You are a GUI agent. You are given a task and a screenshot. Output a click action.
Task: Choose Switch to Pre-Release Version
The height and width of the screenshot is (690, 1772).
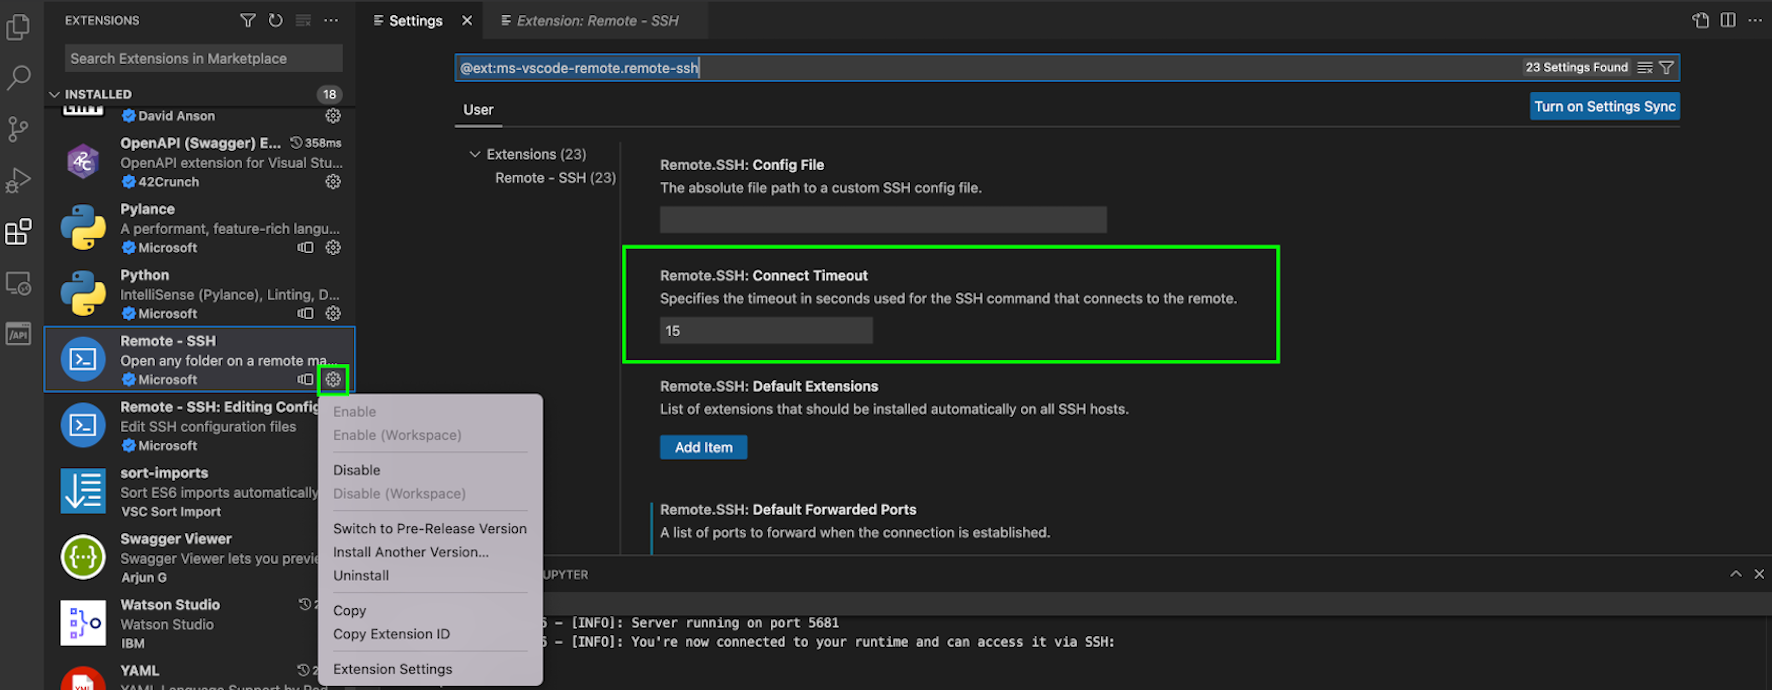click(x=430, y=529)
